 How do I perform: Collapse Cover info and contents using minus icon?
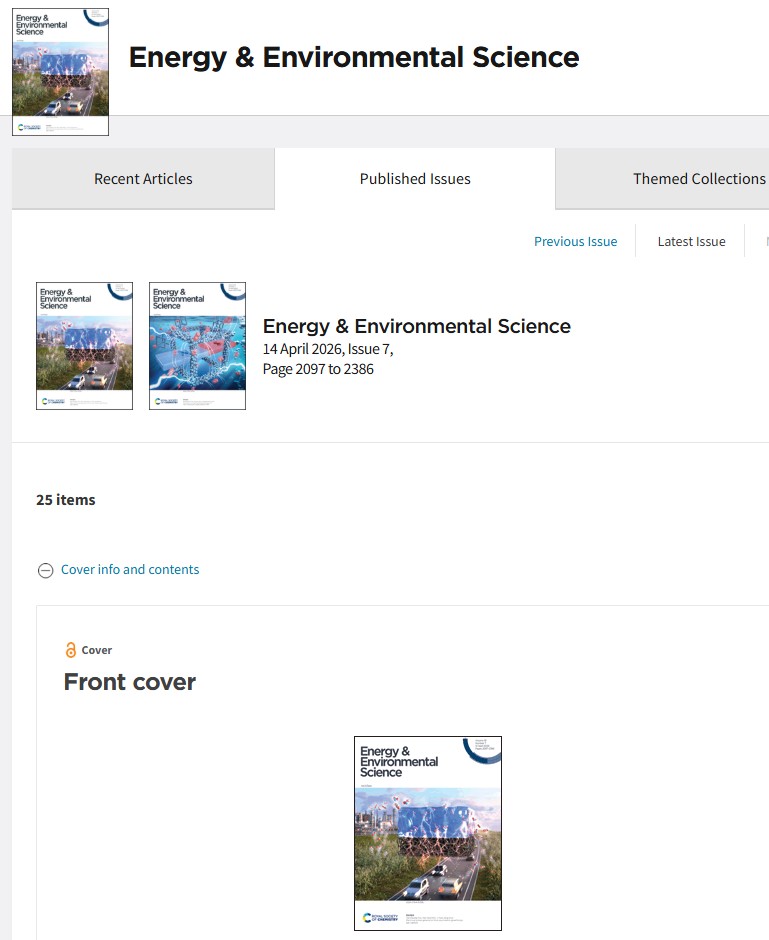click(x=46, y=570)
